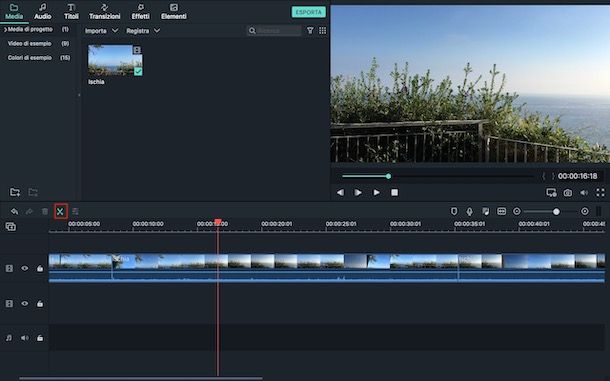Click the timeline zoom slider knob
Image resolution: width=610 pixels, height=381 pixels.
click(556, 211)
